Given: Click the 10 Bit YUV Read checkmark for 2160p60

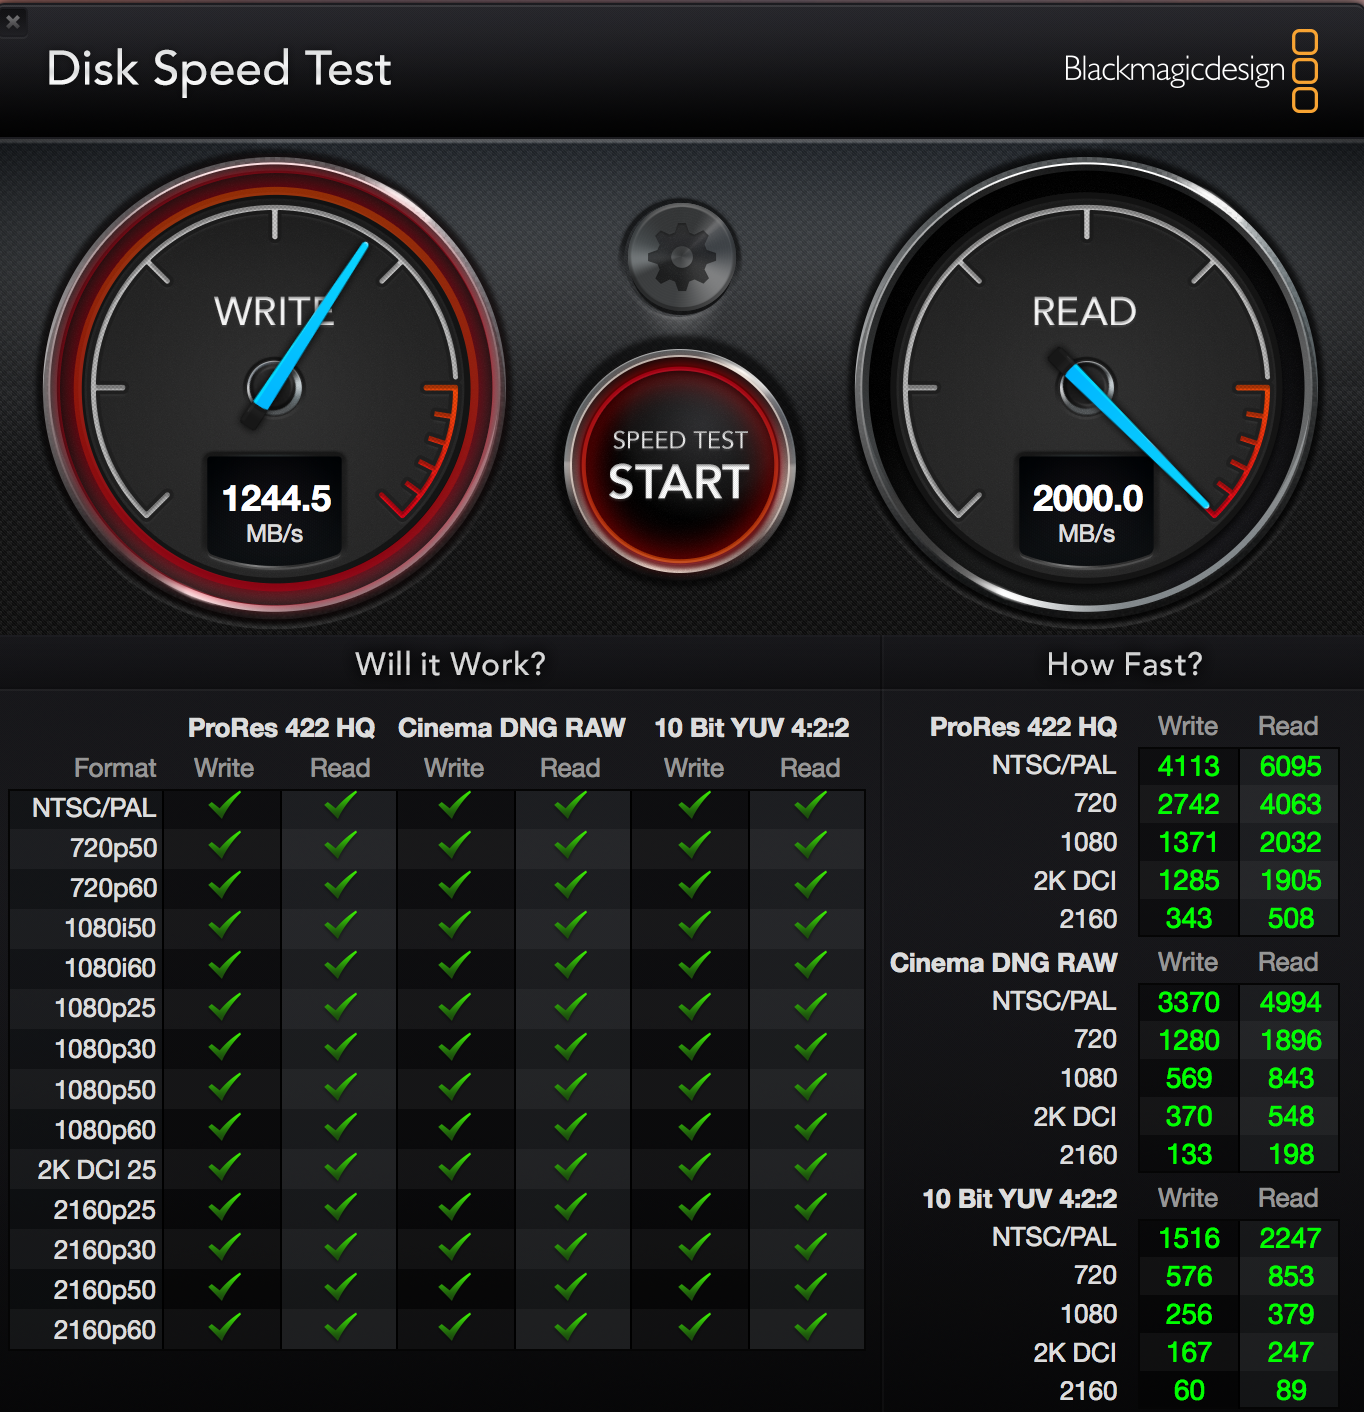Looking at the screenshot, I should [810, 1327].
